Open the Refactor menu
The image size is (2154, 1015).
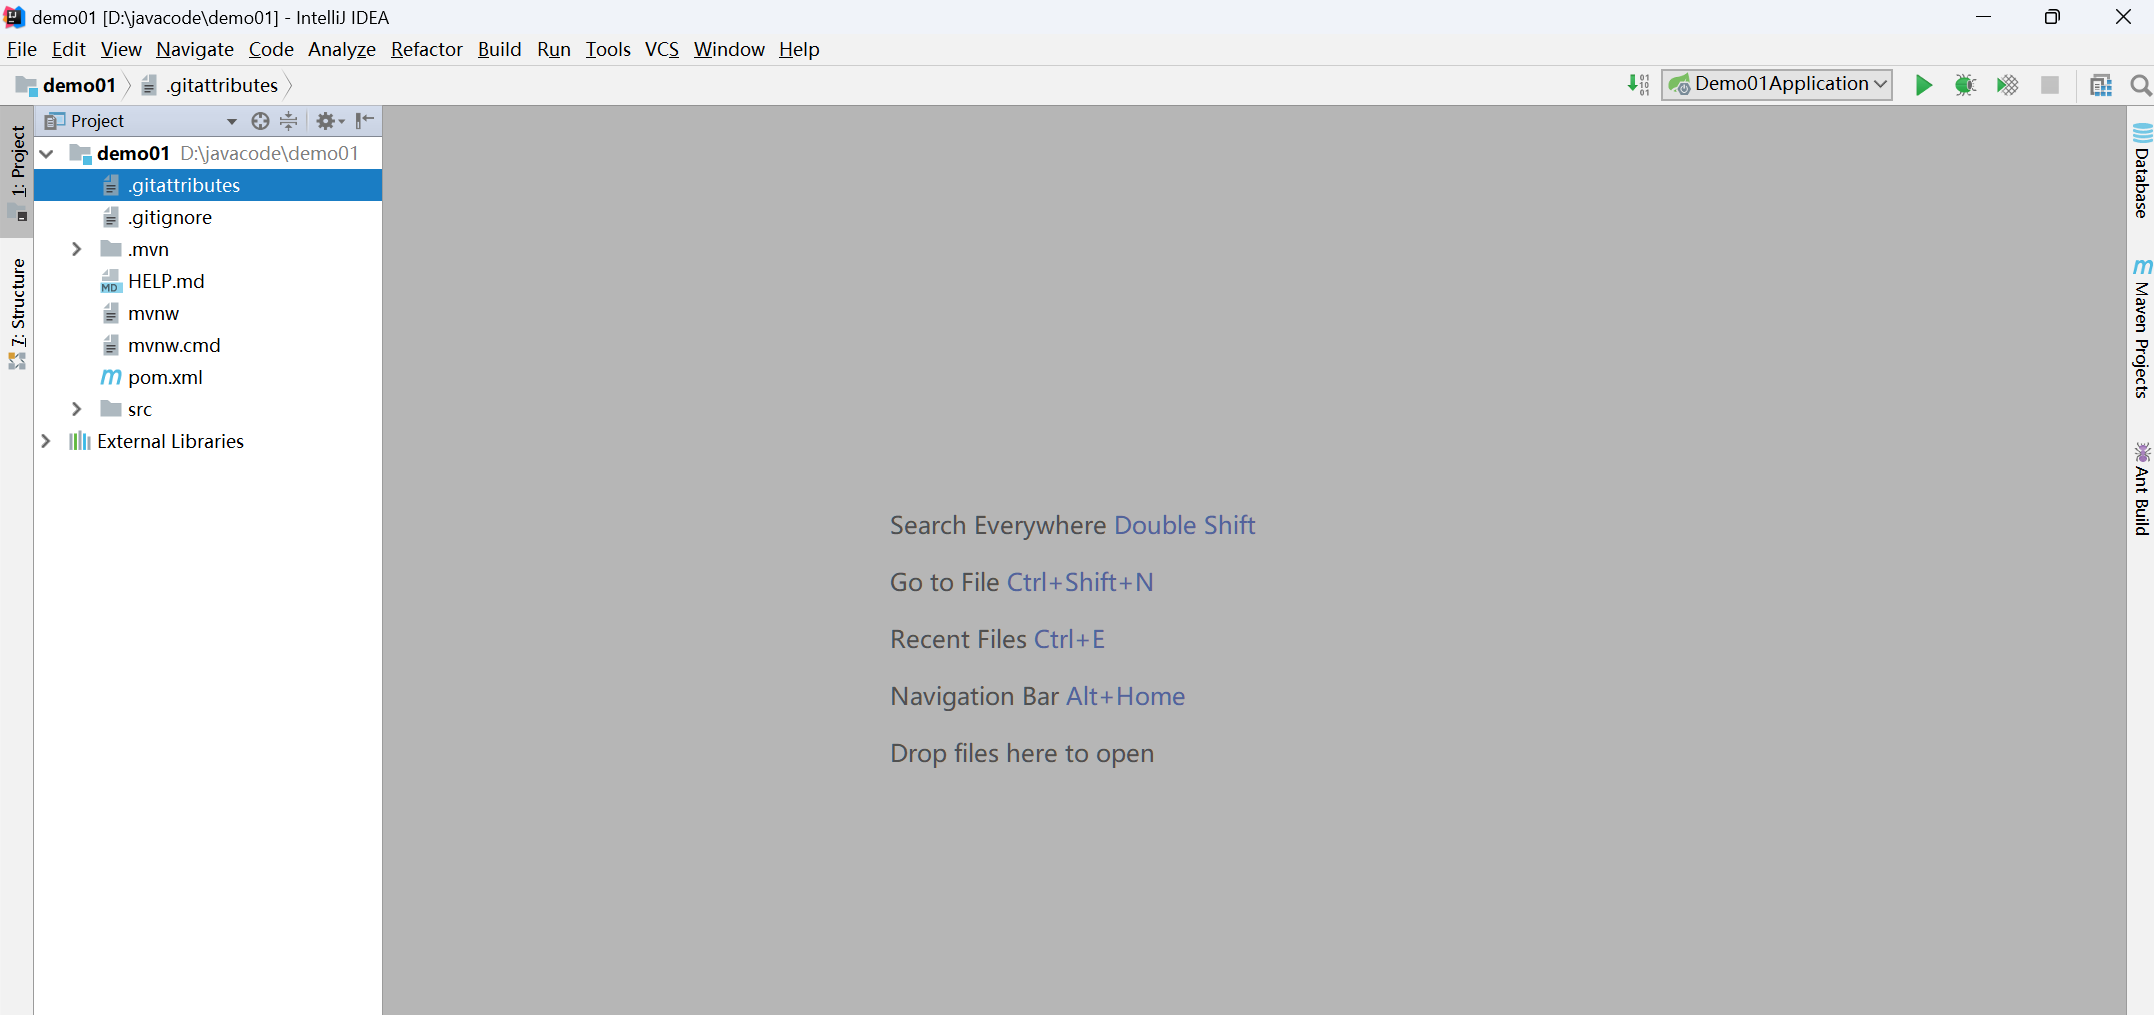pos(427,49)
